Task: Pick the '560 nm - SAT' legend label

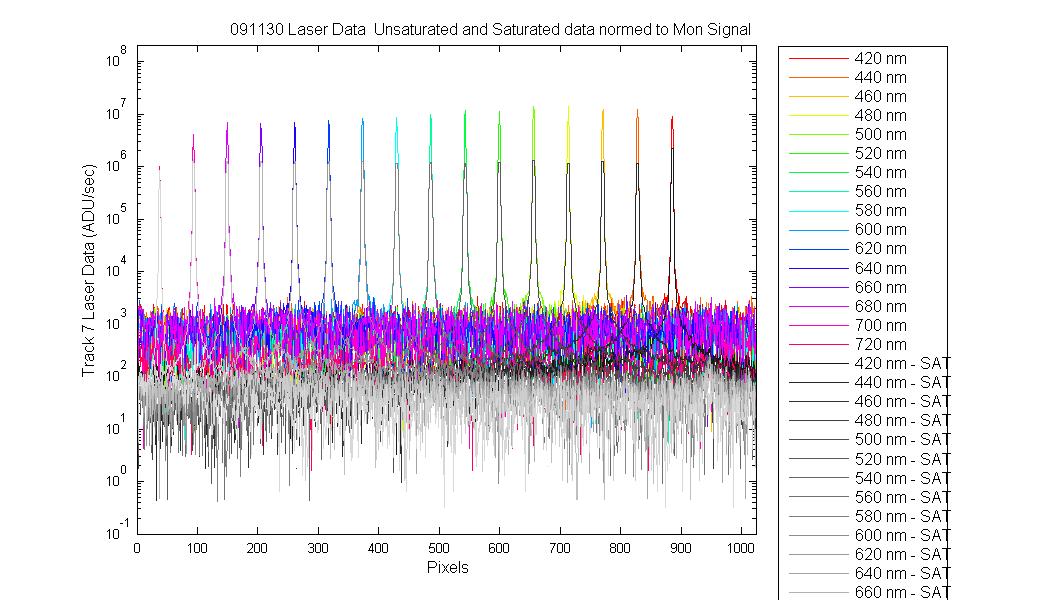Action: (902, 498)
